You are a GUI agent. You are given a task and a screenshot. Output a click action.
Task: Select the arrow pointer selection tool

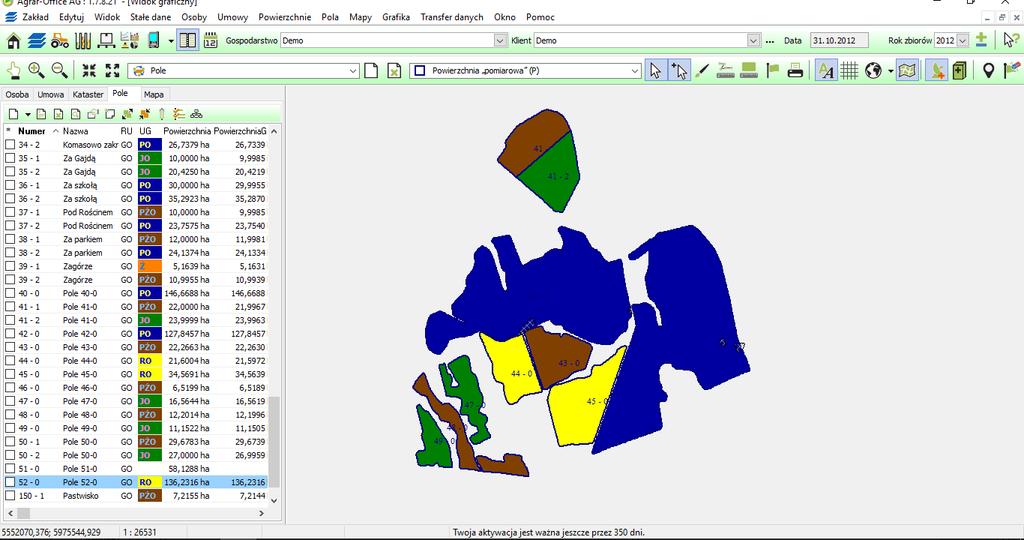click(x=656, y=71)
